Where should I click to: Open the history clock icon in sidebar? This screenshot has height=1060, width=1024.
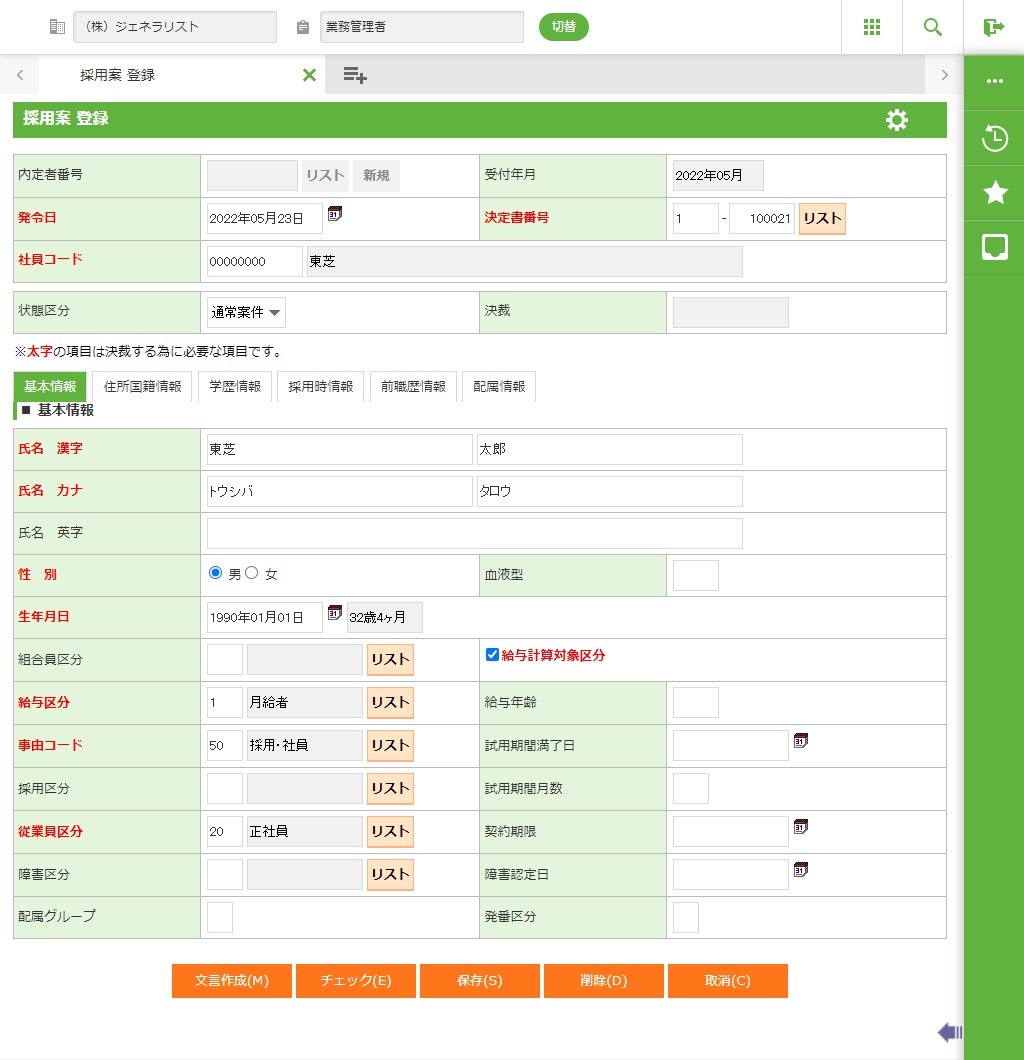click(x=995, y=138)
